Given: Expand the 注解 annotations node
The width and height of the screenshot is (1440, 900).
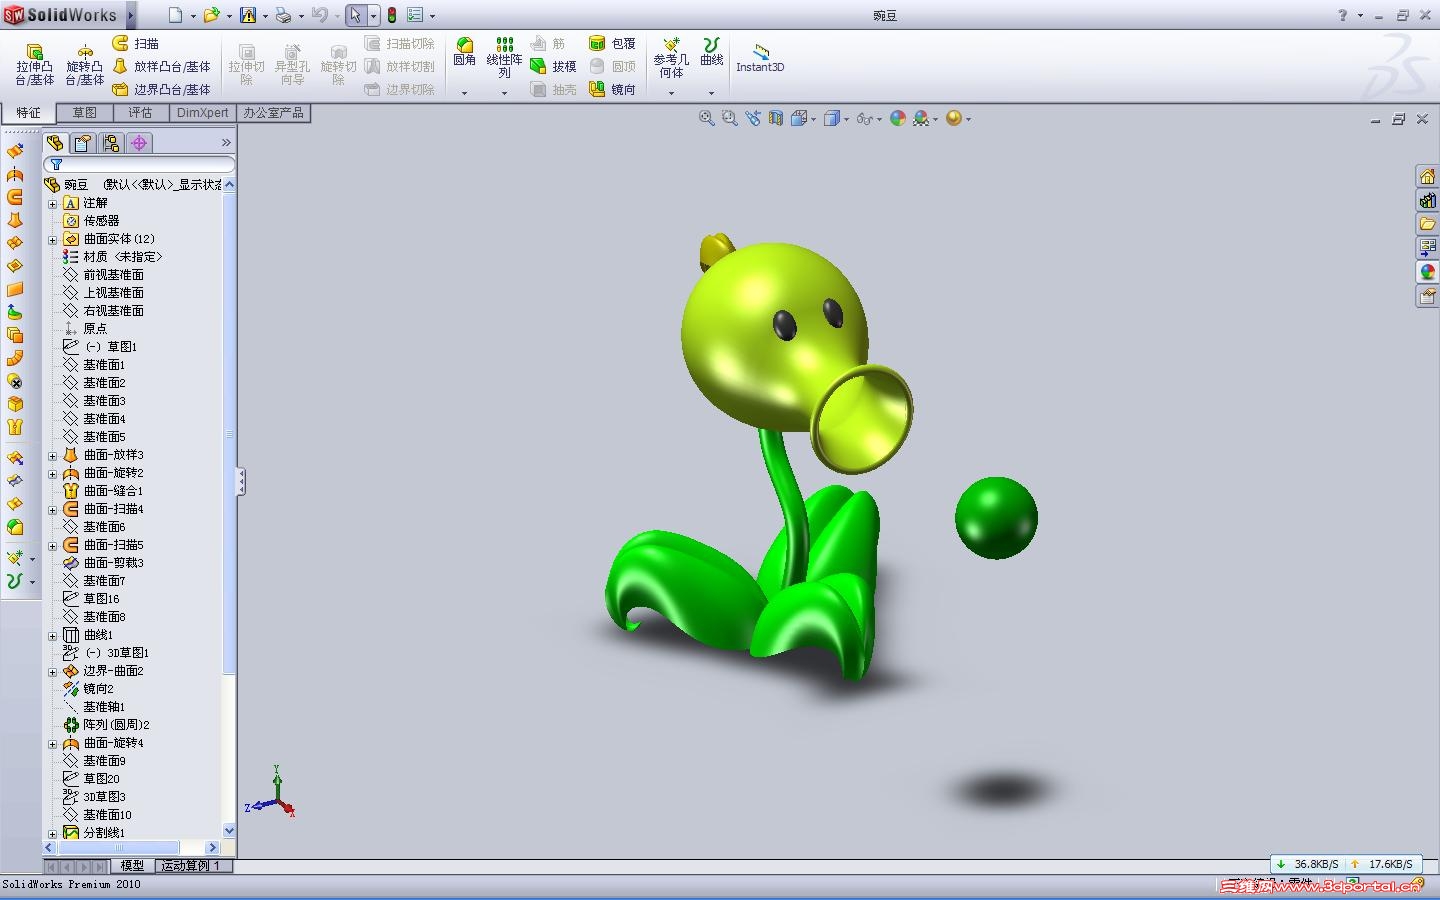Looking at the screenshot, I should coord(53,203).
